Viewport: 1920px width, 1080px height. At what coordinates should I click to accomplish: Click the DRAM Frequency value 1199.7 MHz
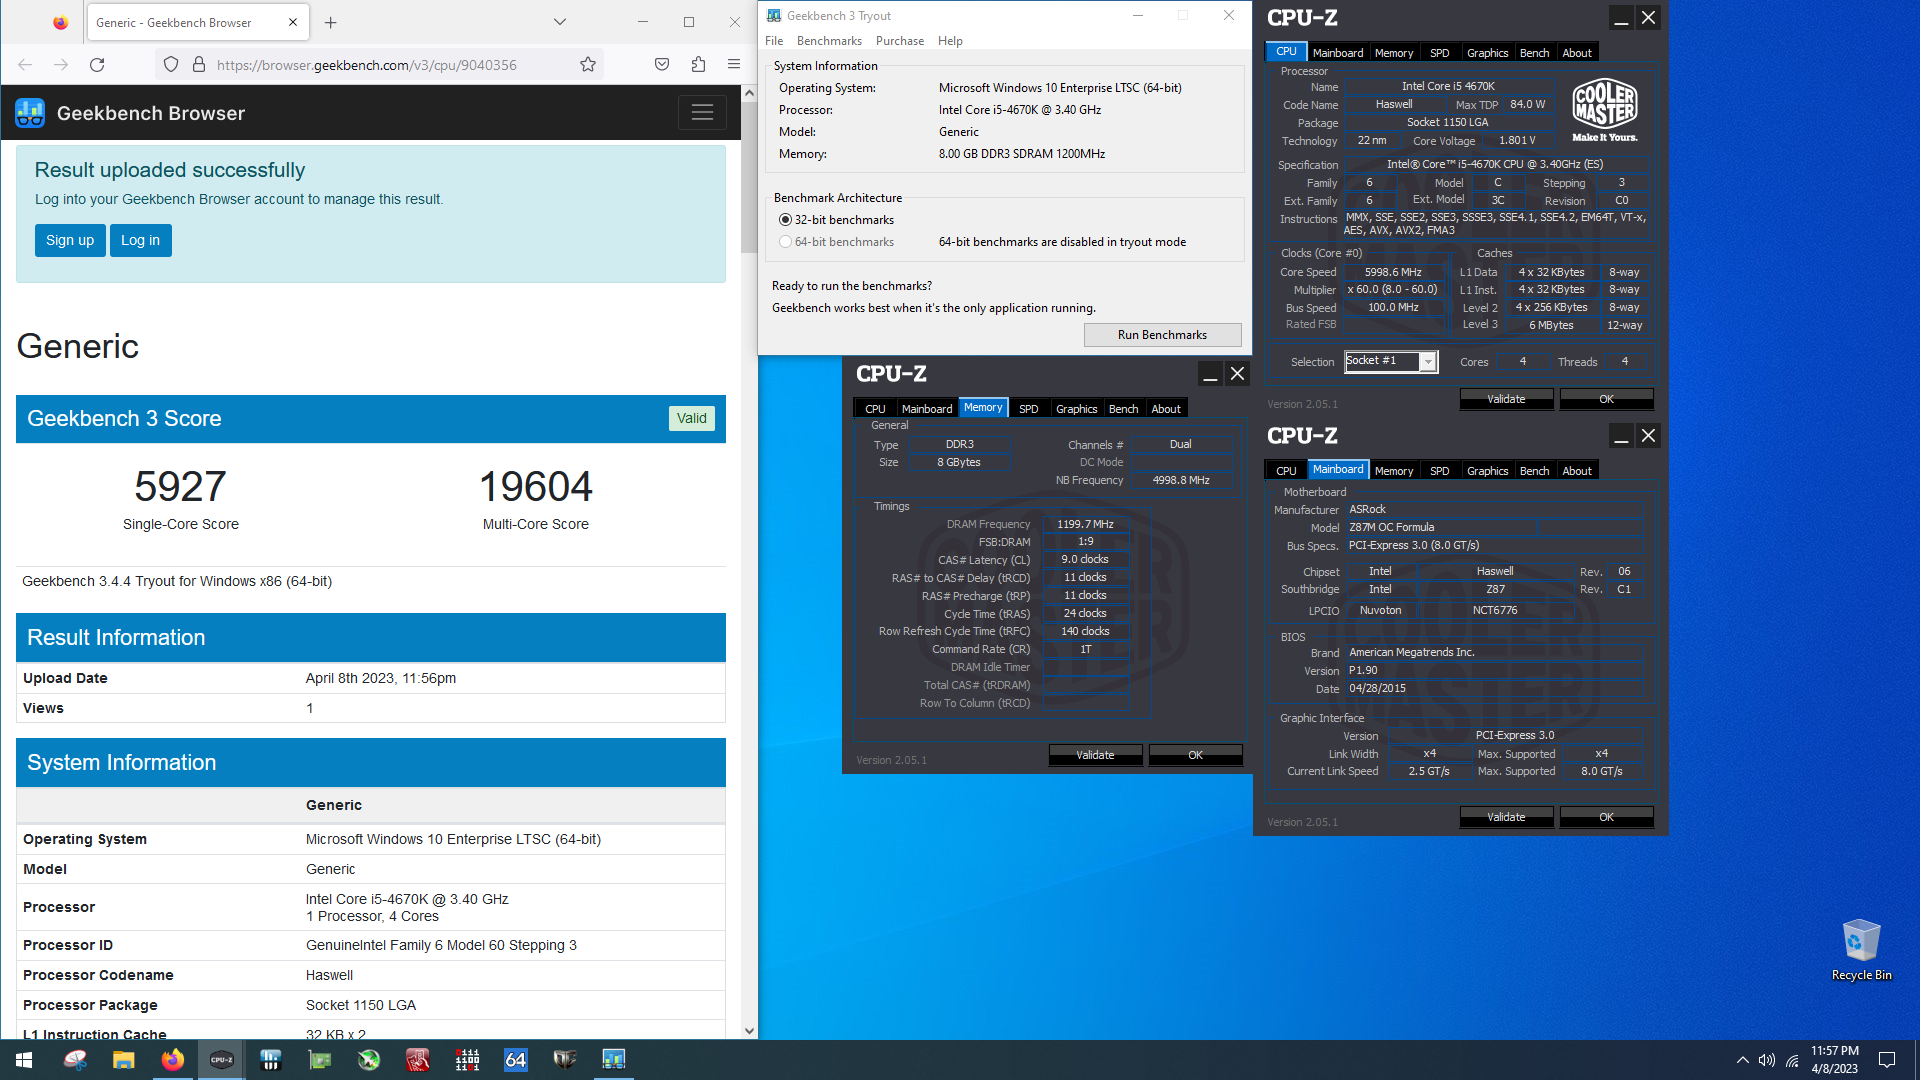click(x=1085, y=524)
